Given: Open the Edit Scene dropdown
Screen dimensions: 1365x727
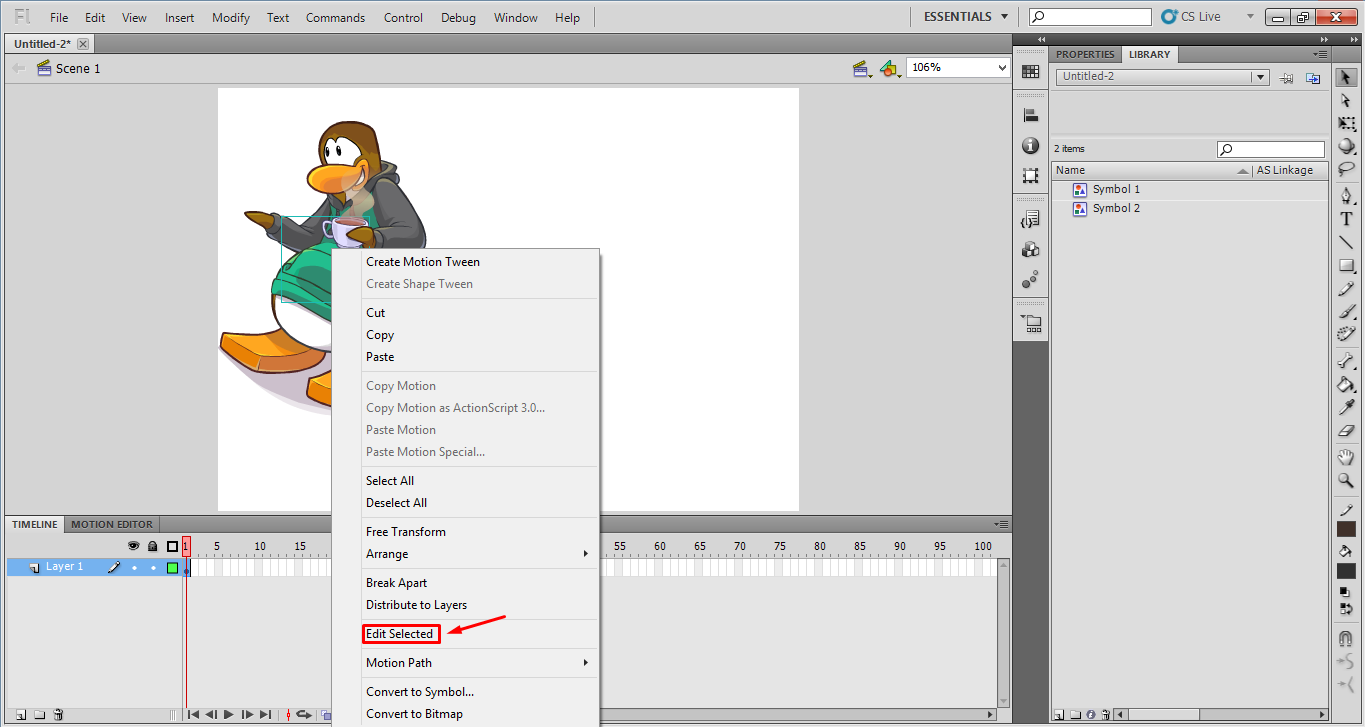Looking at the screenshot, I should pos(862,68).
